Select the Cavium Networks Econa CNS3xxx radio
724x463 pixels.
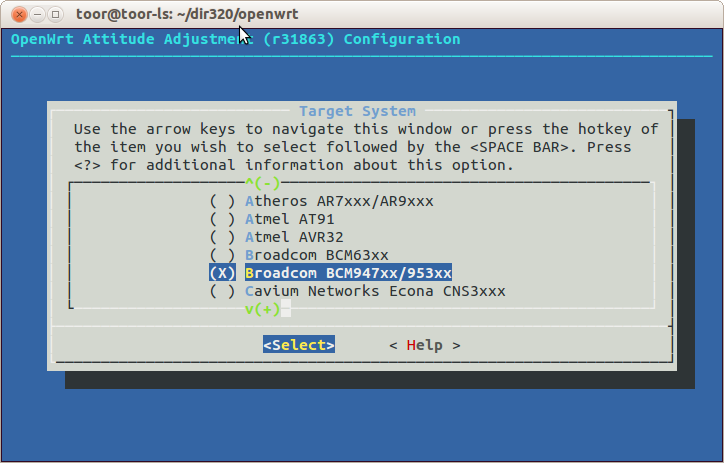222,291
